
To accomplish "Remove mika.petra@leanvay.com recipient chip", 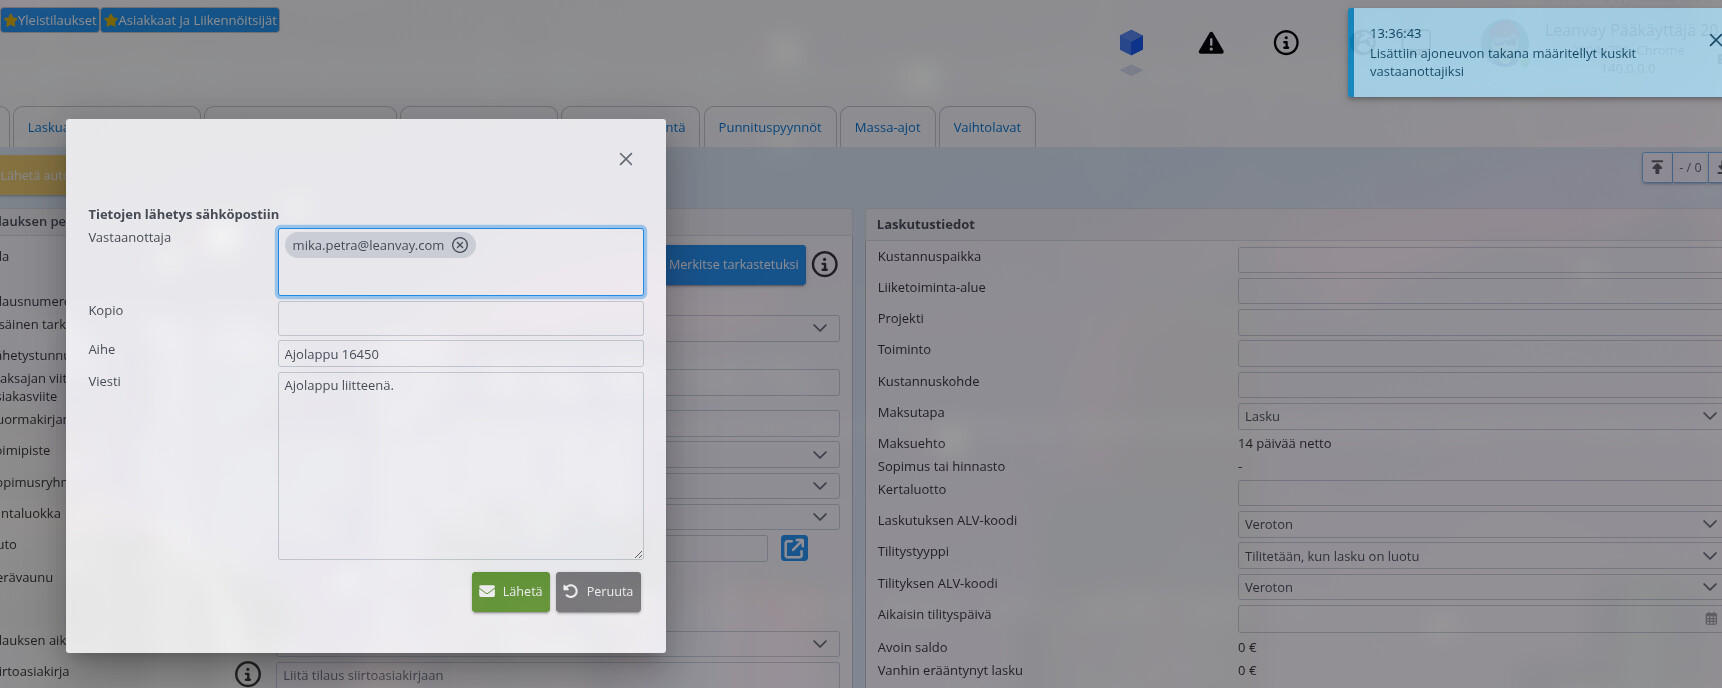I will point(460,245).
